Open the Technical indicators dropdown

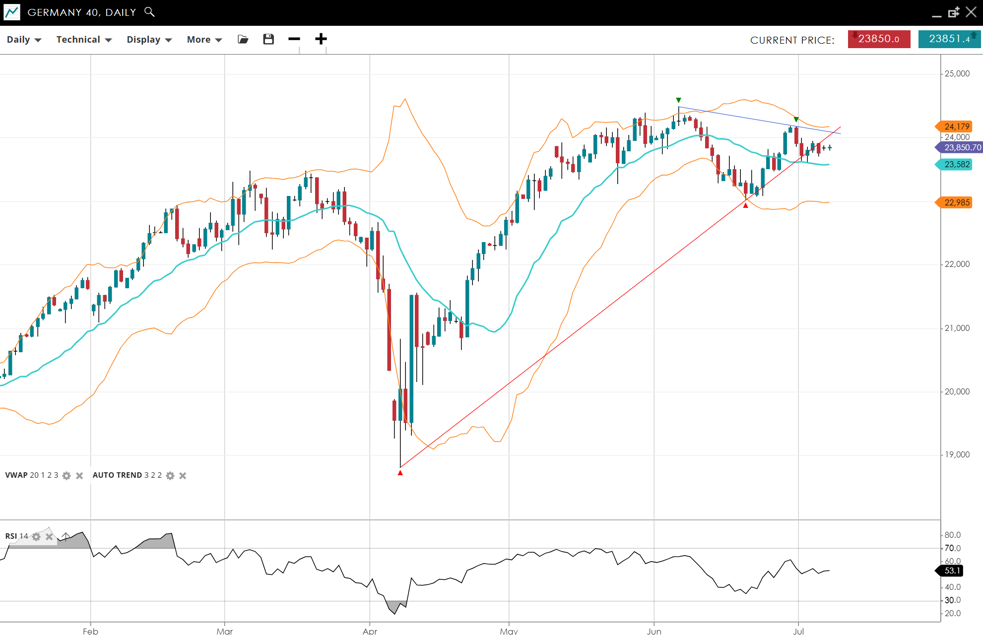tap(83, 40)
